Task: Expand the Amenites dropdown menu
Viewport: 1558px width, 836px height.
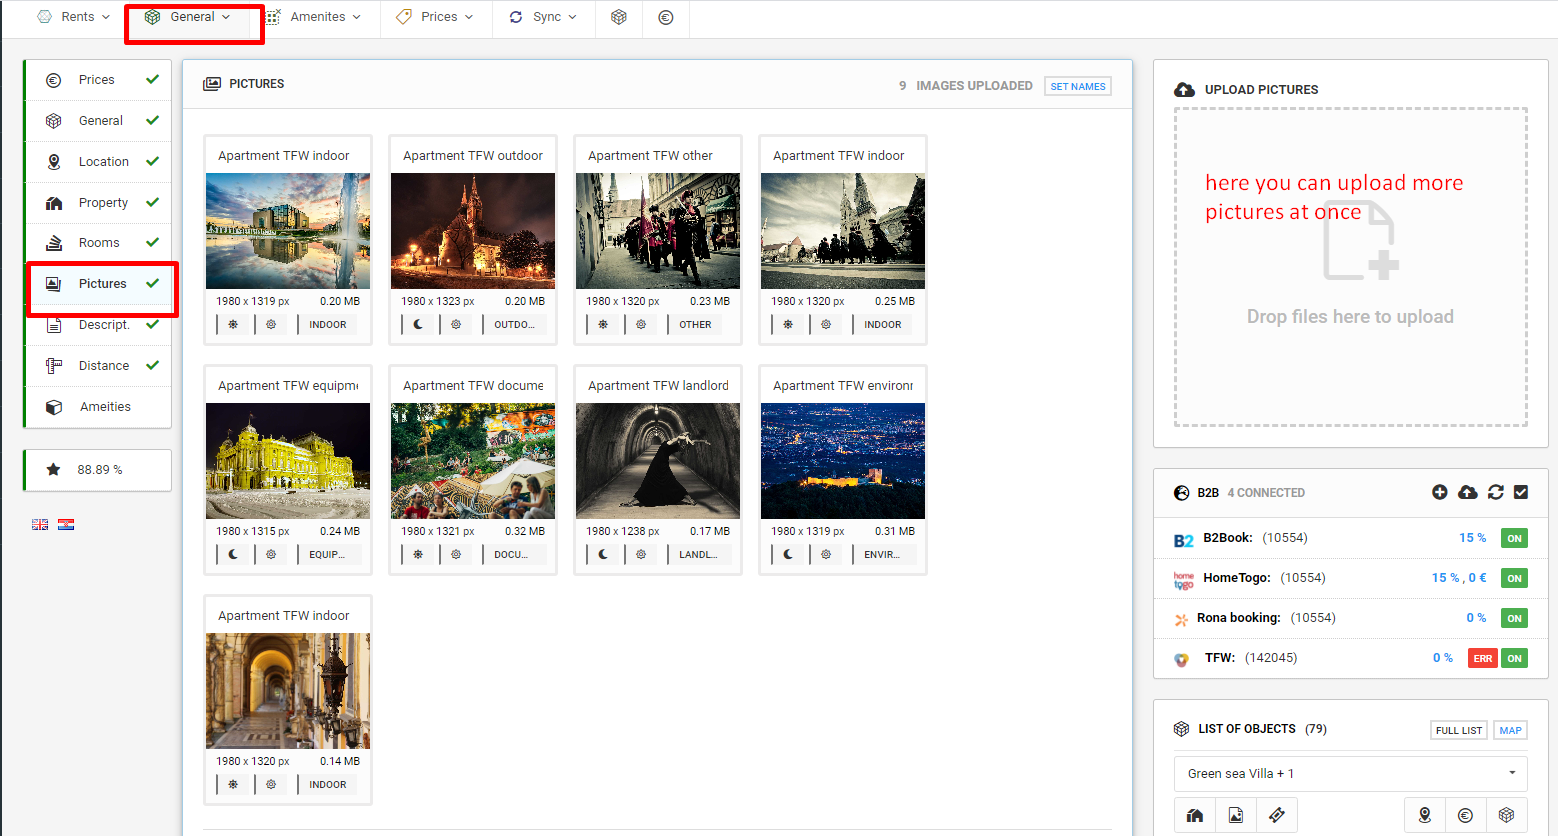Action: click(313, 17)
